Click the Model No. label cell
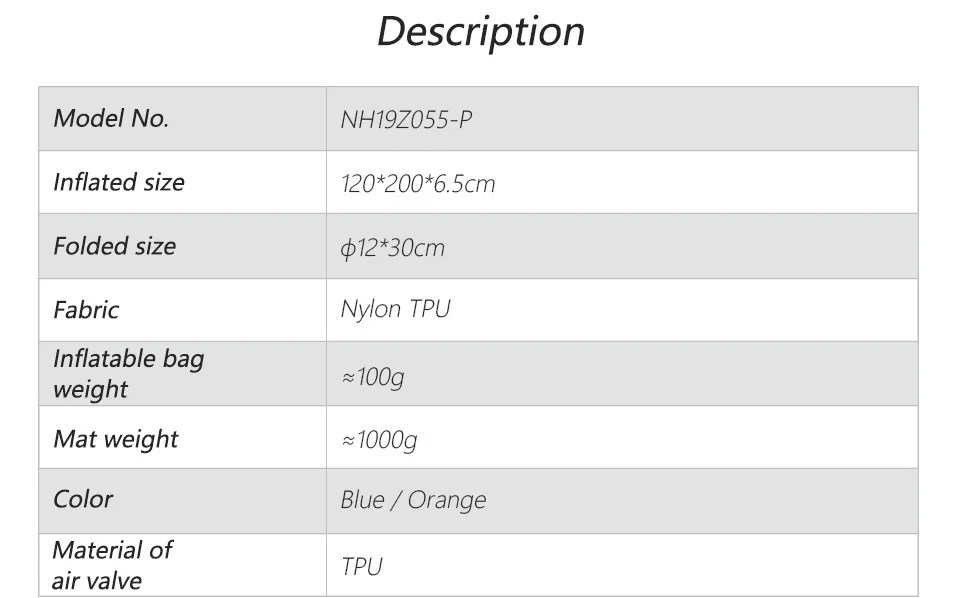 (x=111, y=119)
